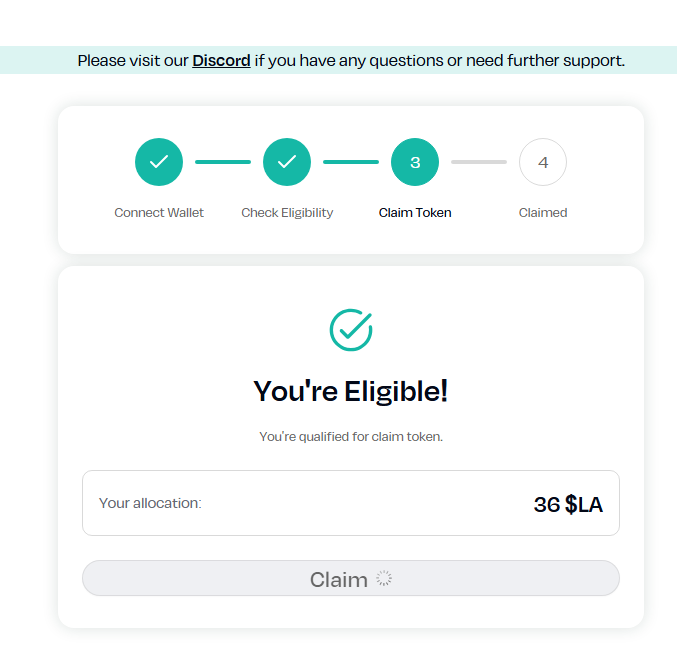Click the 36 $LA allocation amount
This screenshot has height=668, width=677.
click(568, 504)
